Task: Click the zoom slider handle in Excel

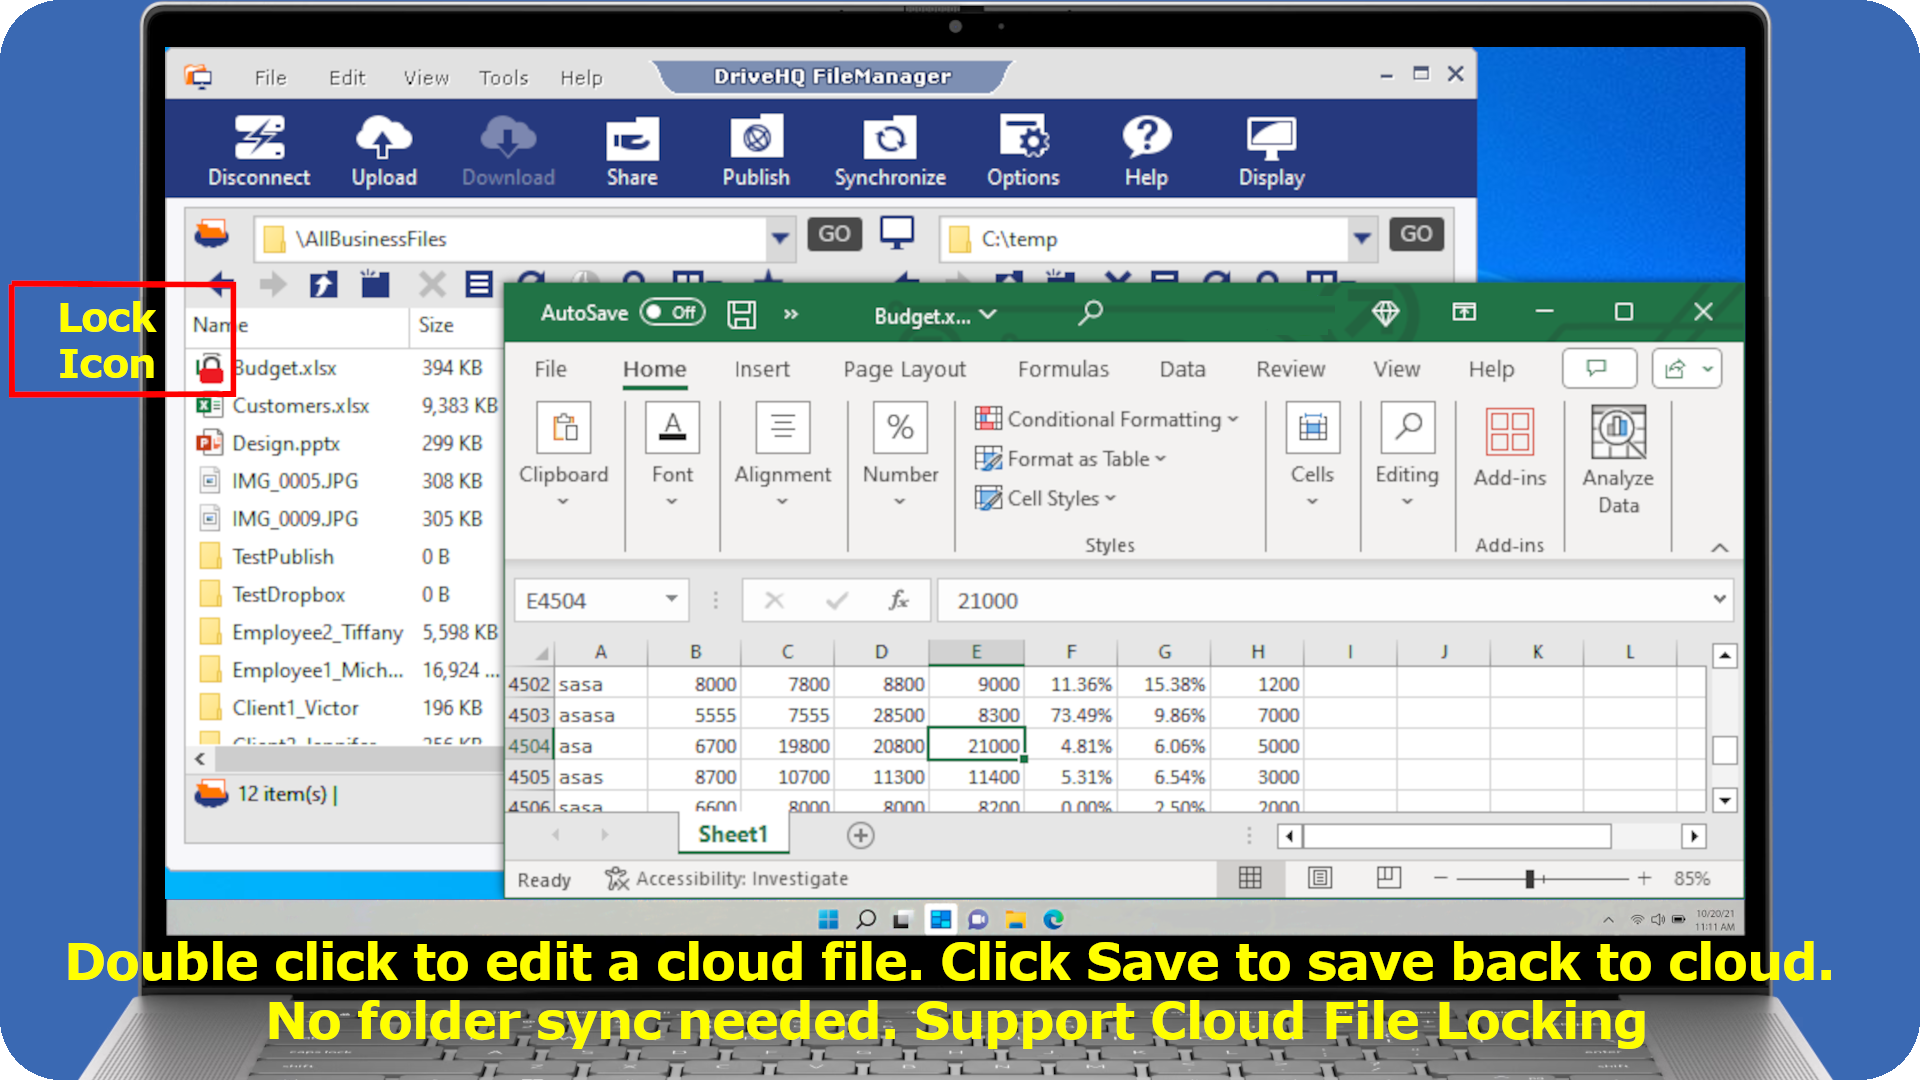Action: (x=1529, y=878)
